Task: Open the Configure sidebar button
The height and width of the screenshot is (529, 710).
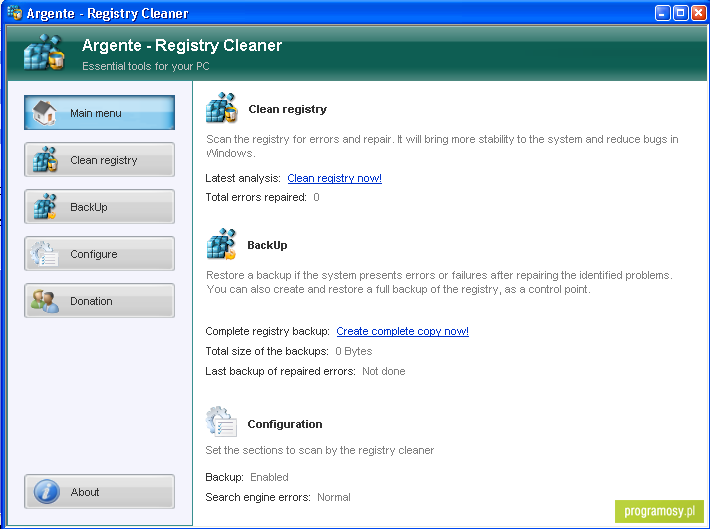Action: click(x=99, y=254)
